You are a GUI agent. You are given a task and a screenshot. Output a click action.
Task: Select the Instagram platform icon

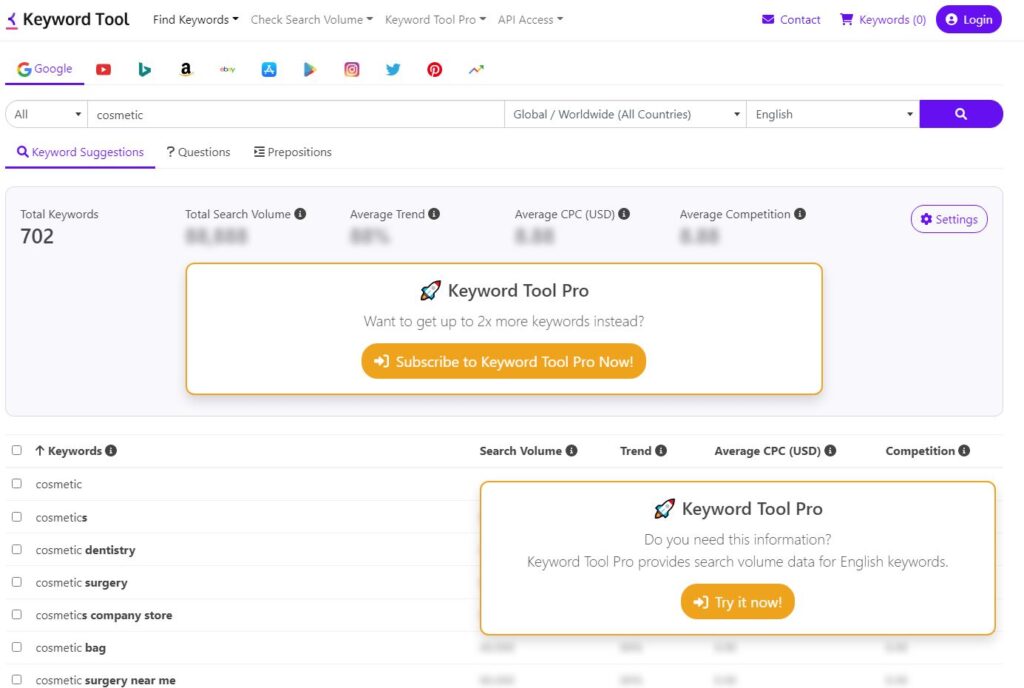[x=352, y=70]
